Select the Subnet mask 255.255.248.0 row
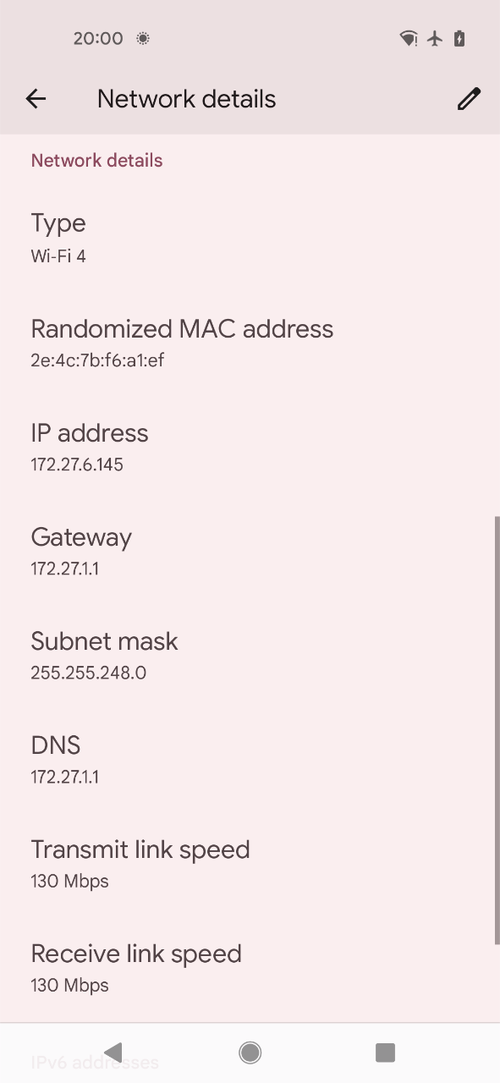Screen dimensions: 500x1083 pos(250,655)
